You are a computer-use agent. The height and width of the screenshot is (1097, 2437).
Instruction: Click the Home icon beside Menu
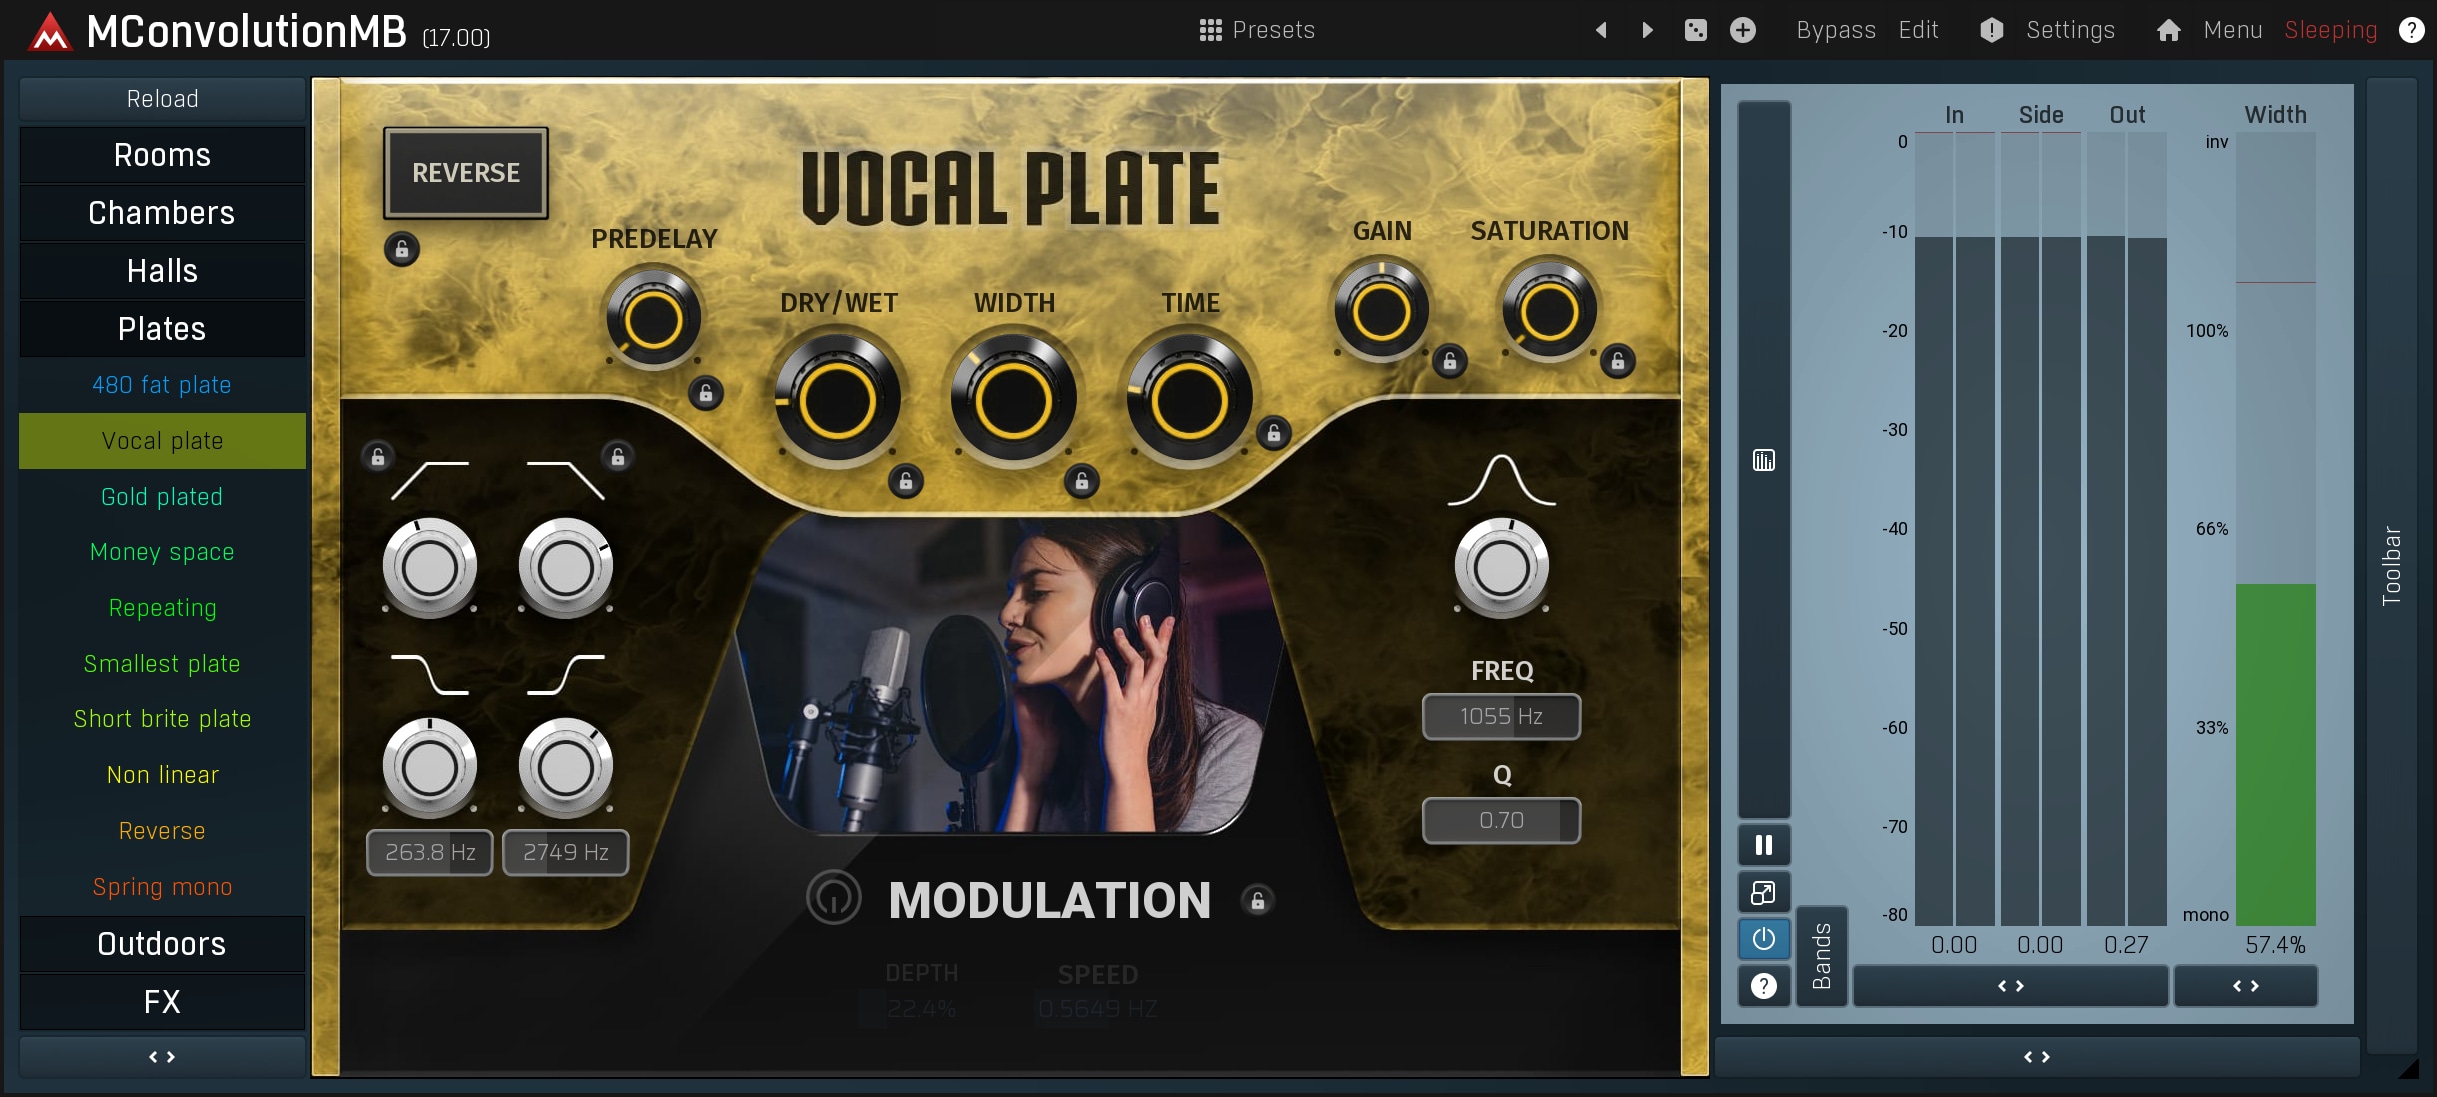point(2168,30)
